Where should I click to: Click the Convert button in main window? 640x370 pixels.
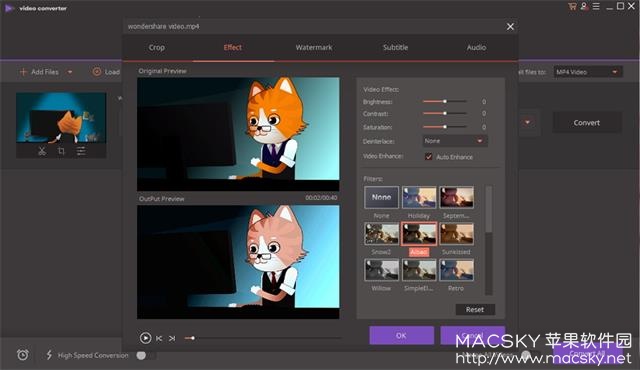tap(587, 122)
